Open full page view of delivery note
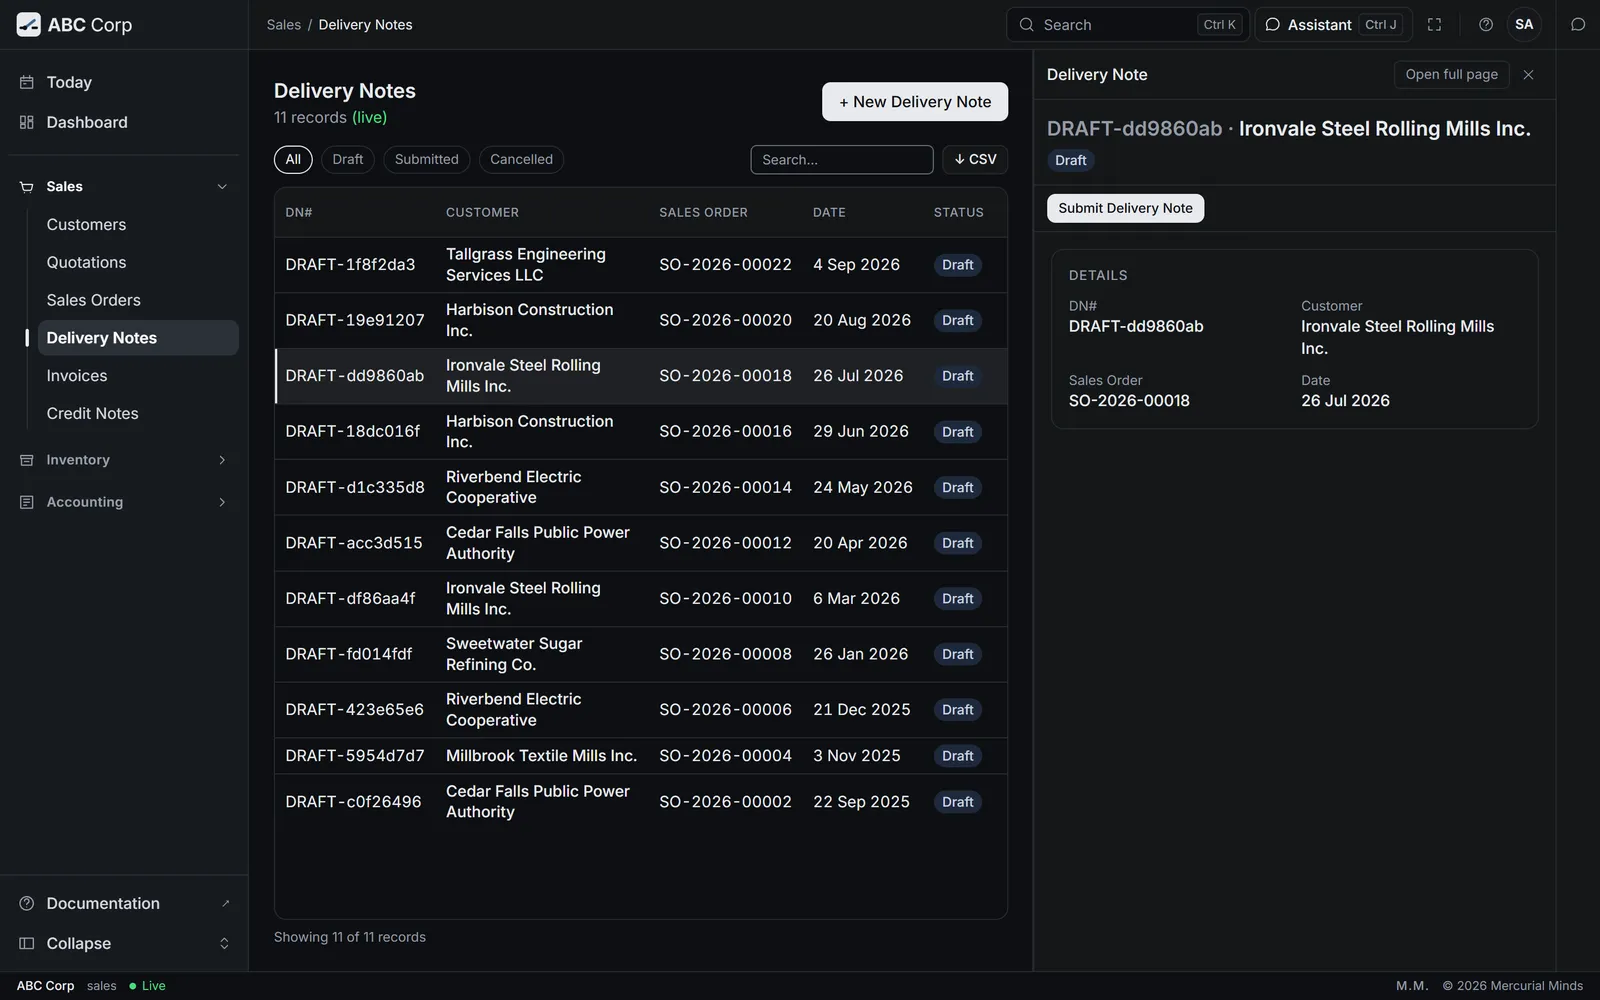 1452,75
